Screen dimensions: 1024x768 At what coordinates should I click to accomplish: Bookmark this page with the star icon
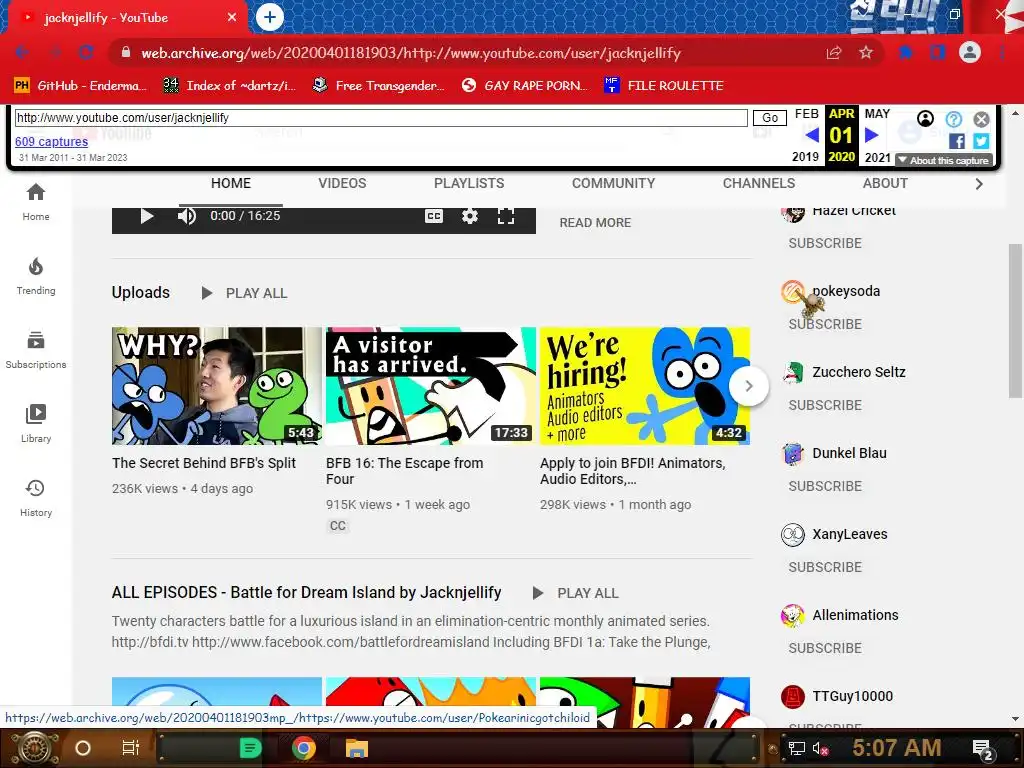tap(866, 53)
